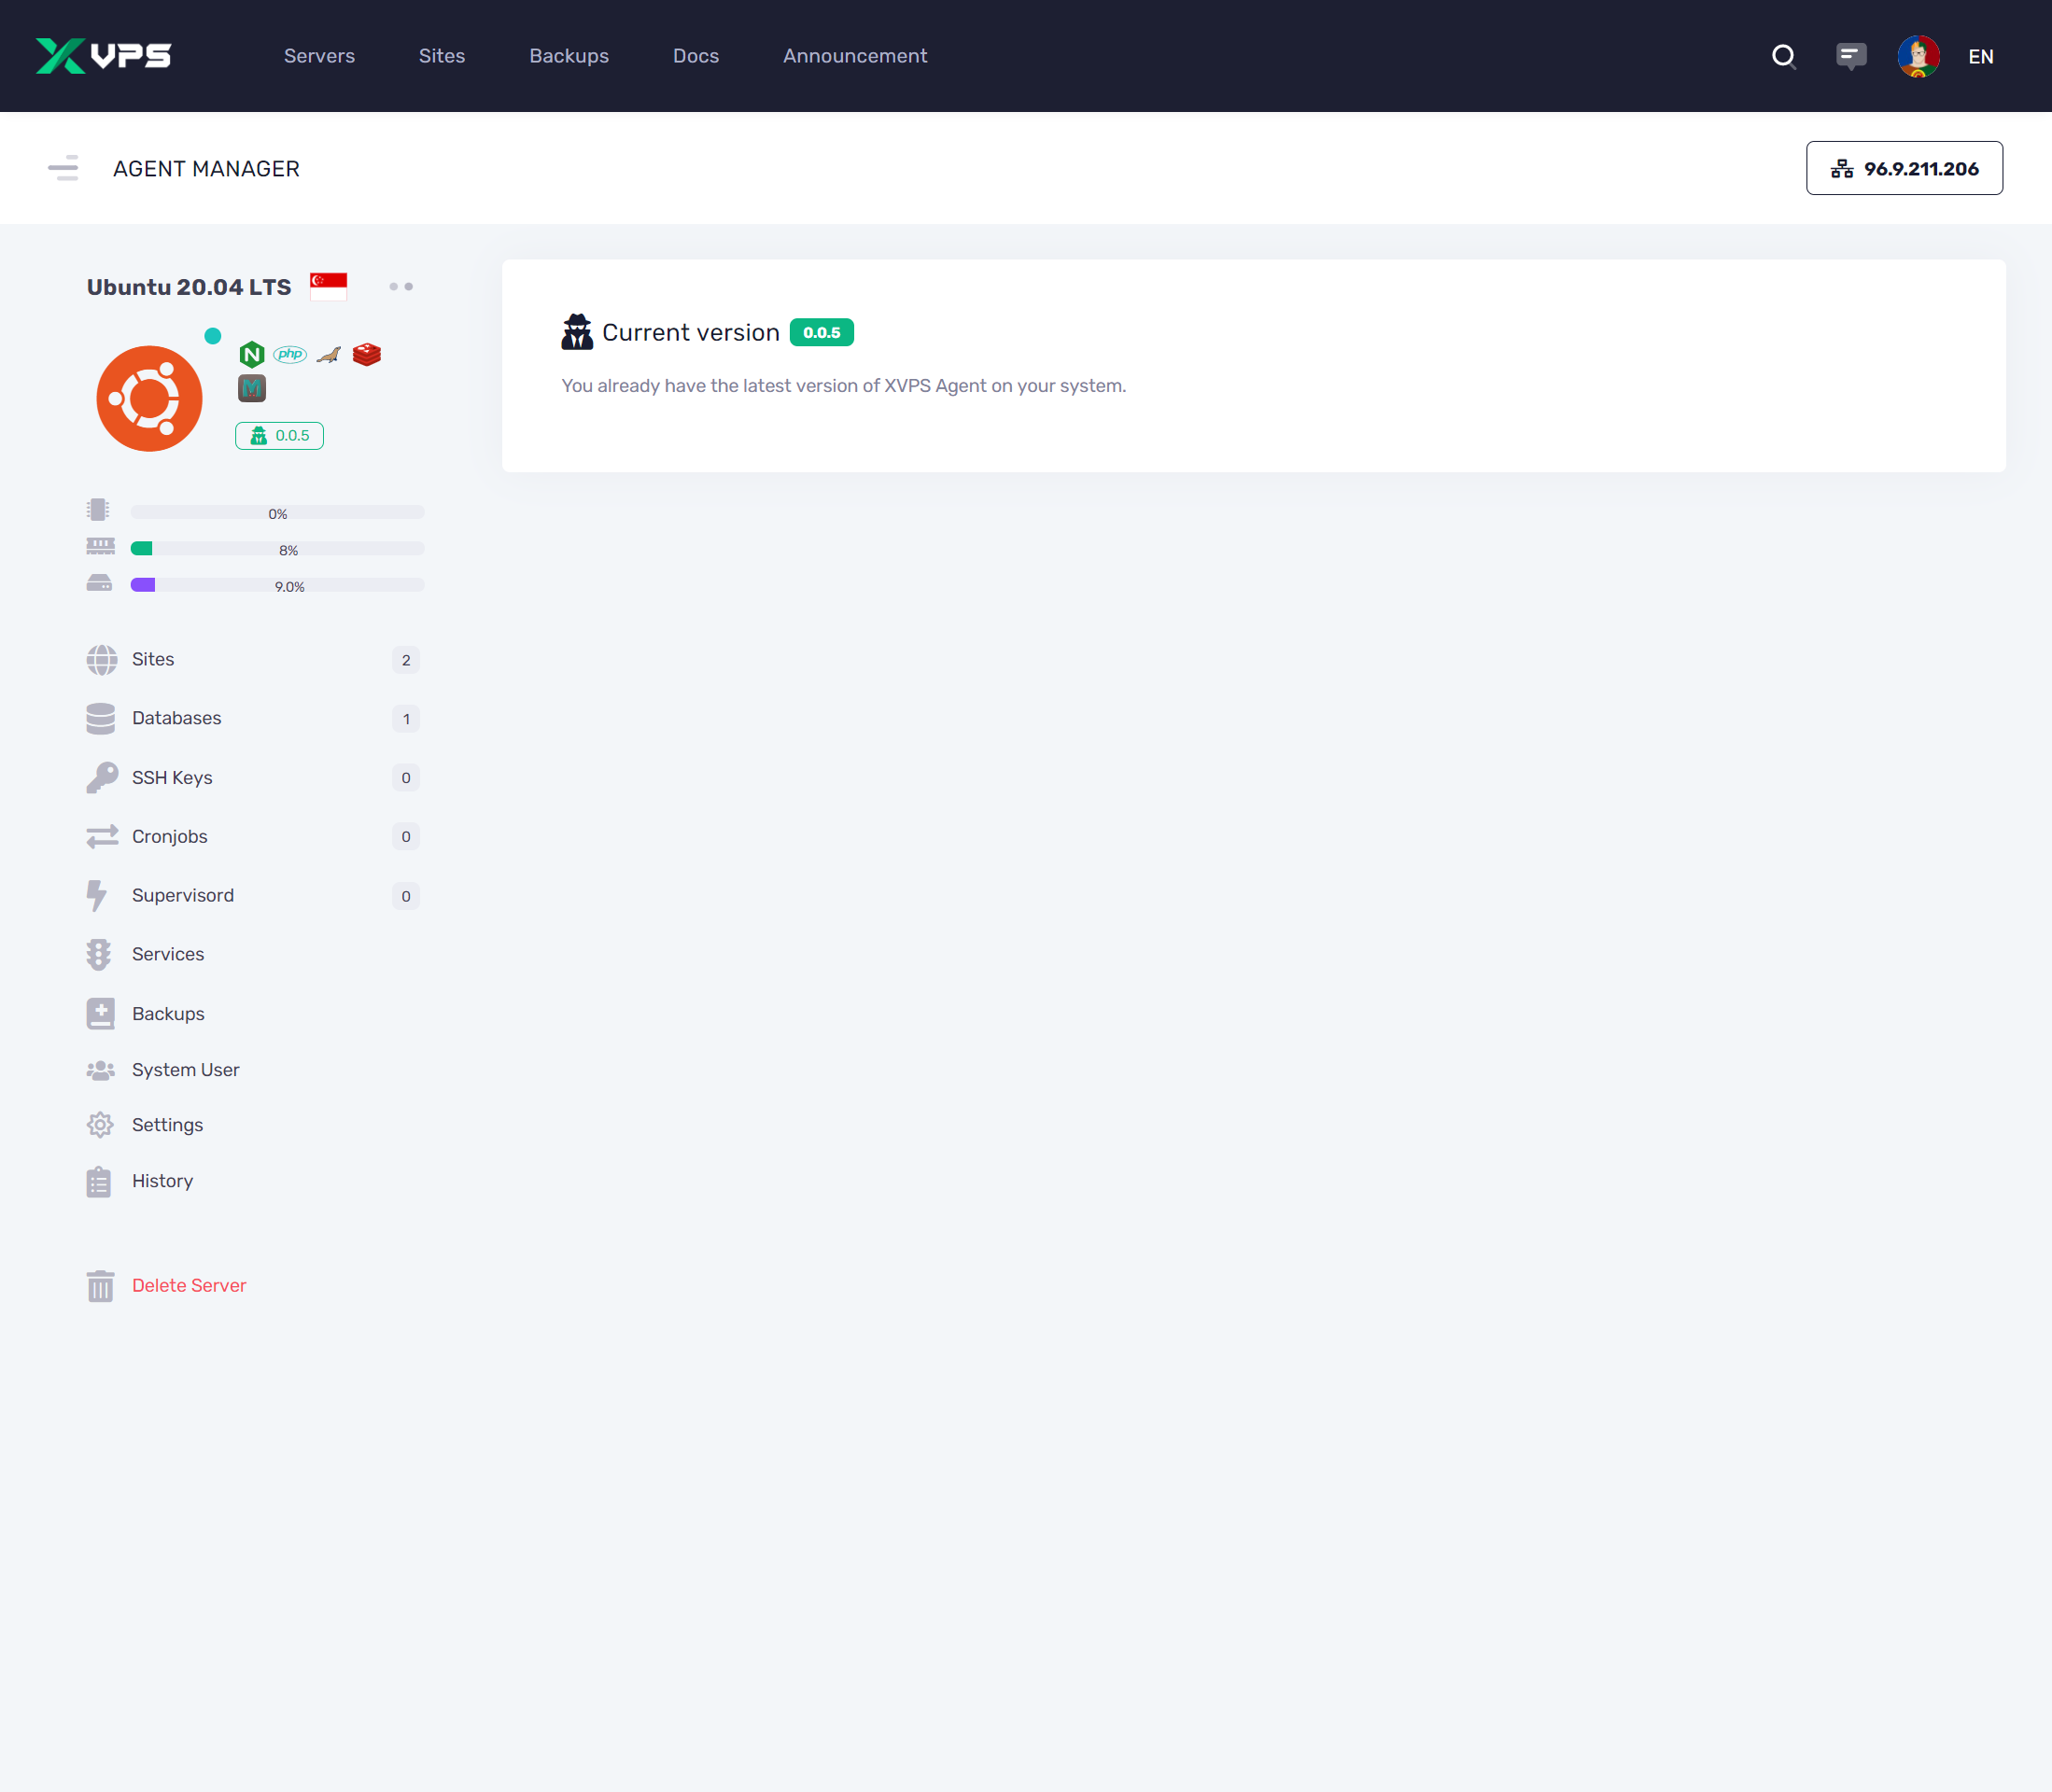Open the EN language selector
2052x1792 pixels.
click(x=1981, y=56)
